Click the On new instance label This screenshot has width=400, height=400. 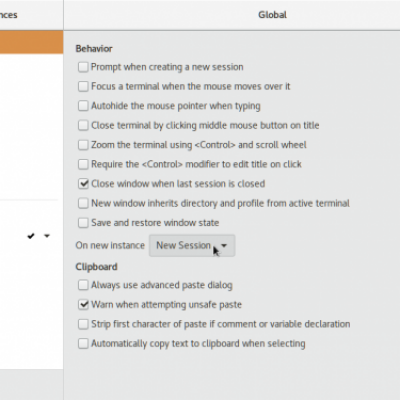coord(110,246)
